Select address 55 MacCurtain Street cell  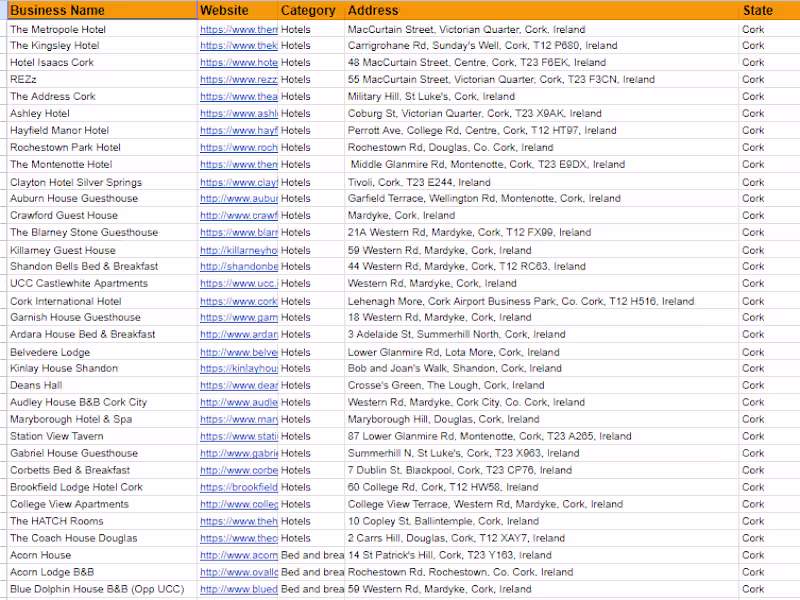542,80
